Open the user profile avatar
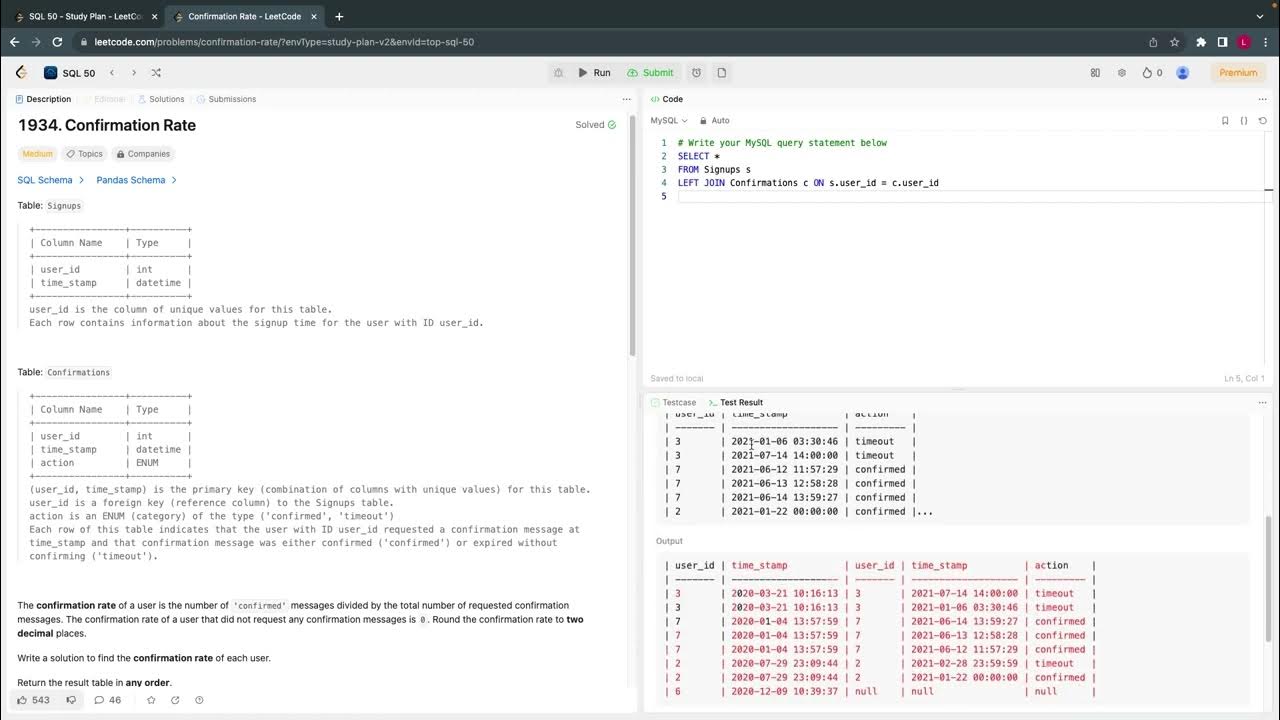This screenshot has width=1280, height=720. 1183,73
